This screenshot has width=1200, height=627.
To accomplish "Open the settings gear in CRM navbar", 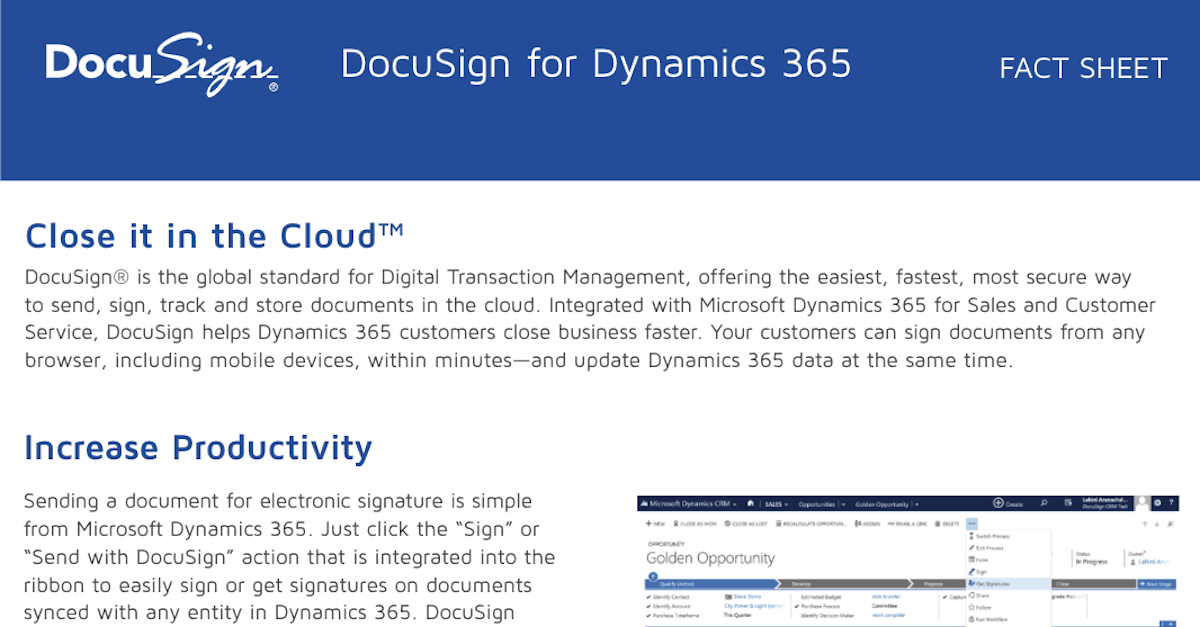I will (1157, 503).
